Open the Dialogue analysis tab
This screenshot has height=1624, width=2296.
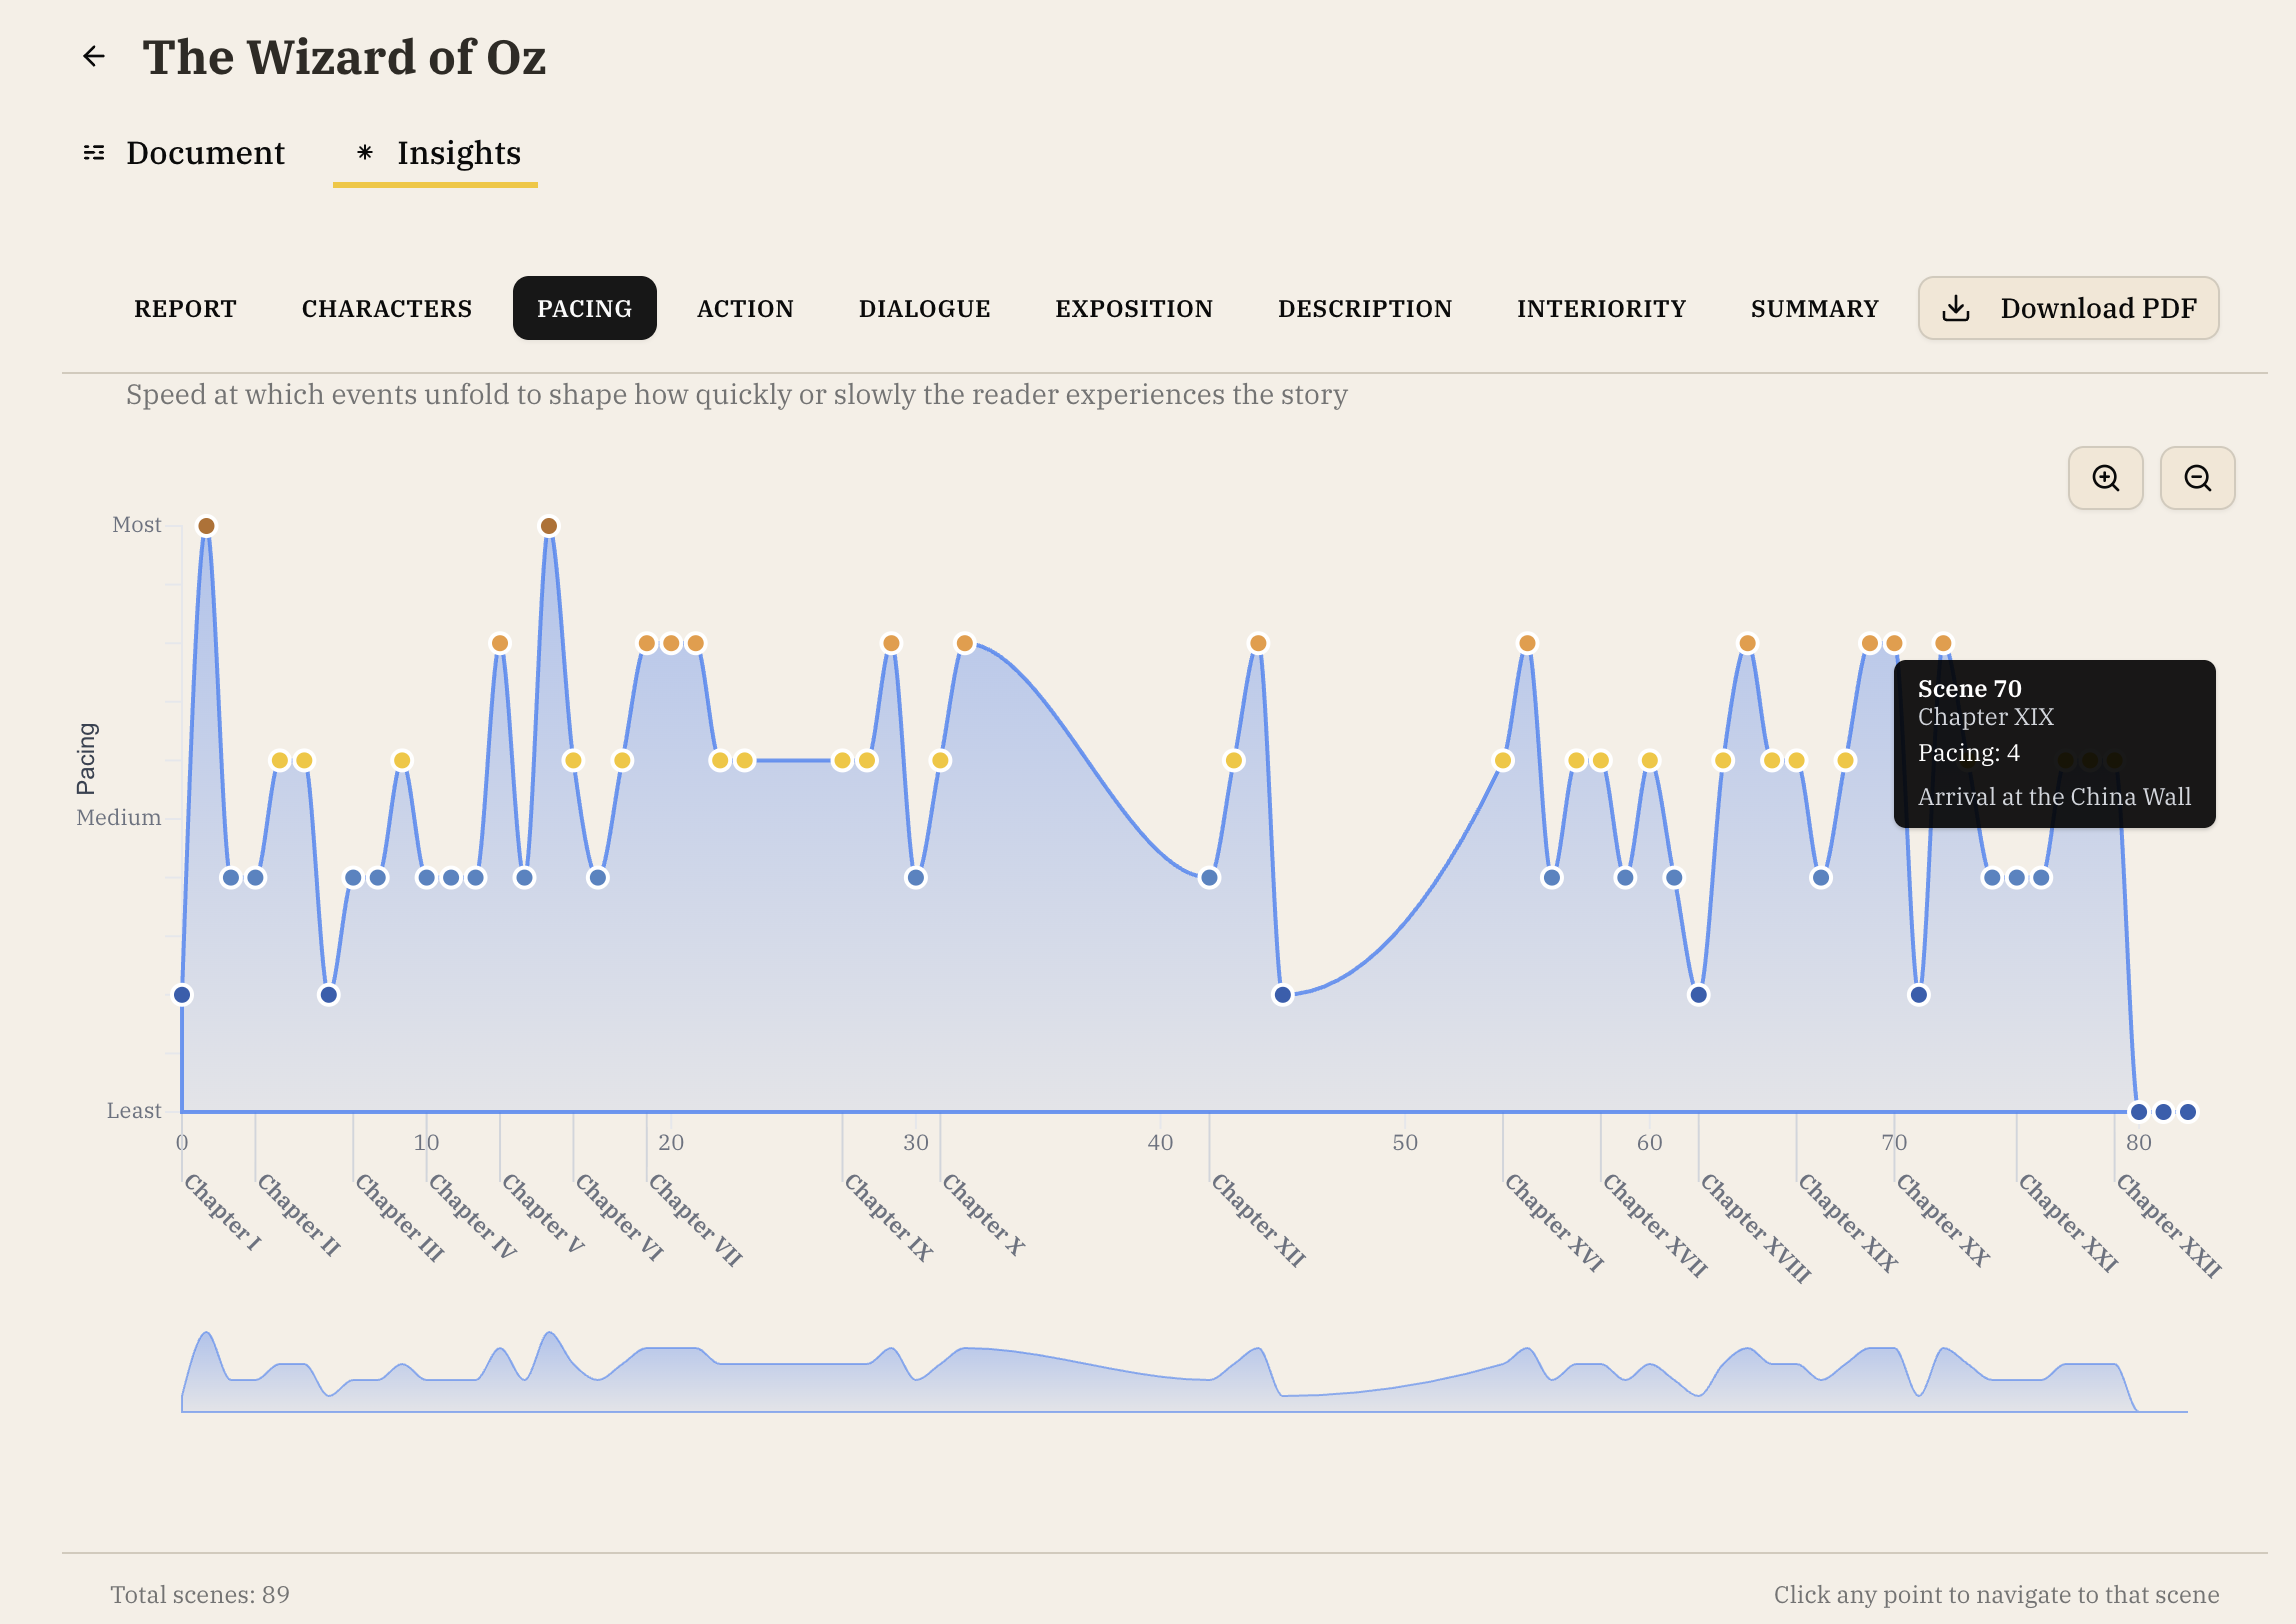click(924, 308)
